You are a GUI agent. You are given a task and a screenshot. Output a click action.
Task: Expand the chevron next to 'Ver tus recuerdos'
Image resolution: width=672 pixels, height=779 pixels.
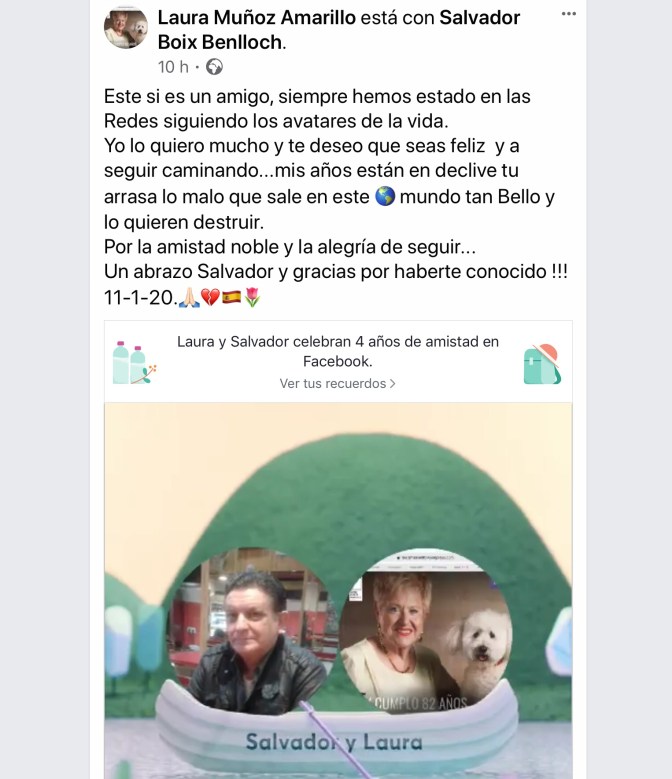[392, 384]
